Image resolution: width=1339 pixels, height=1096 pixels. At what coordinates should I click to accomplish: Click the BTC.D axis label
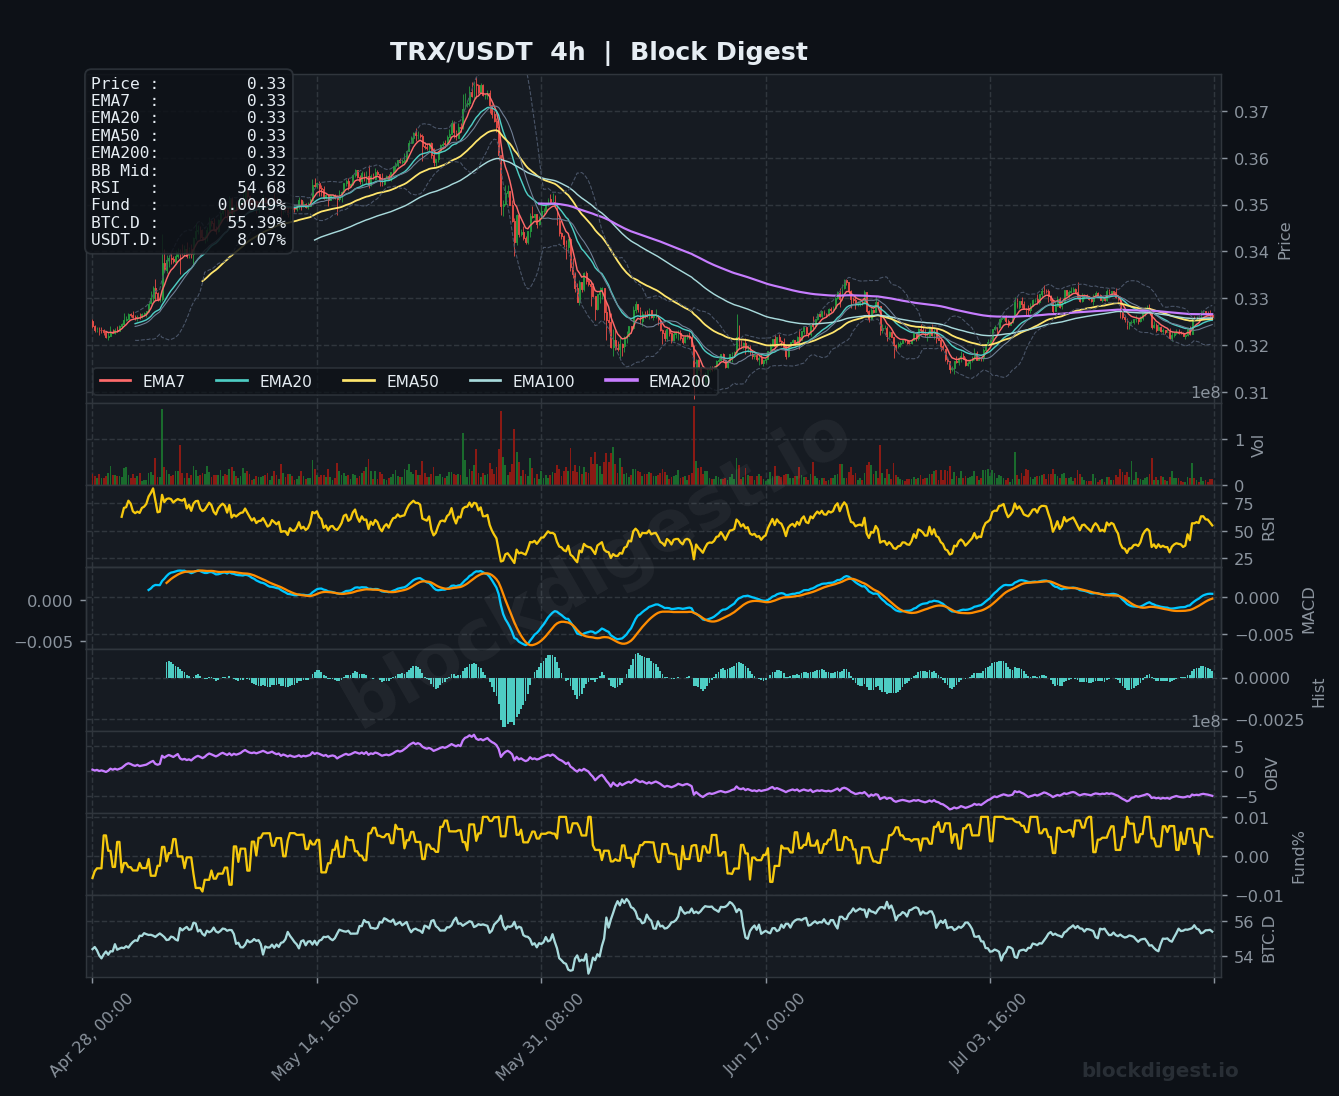1269,939
